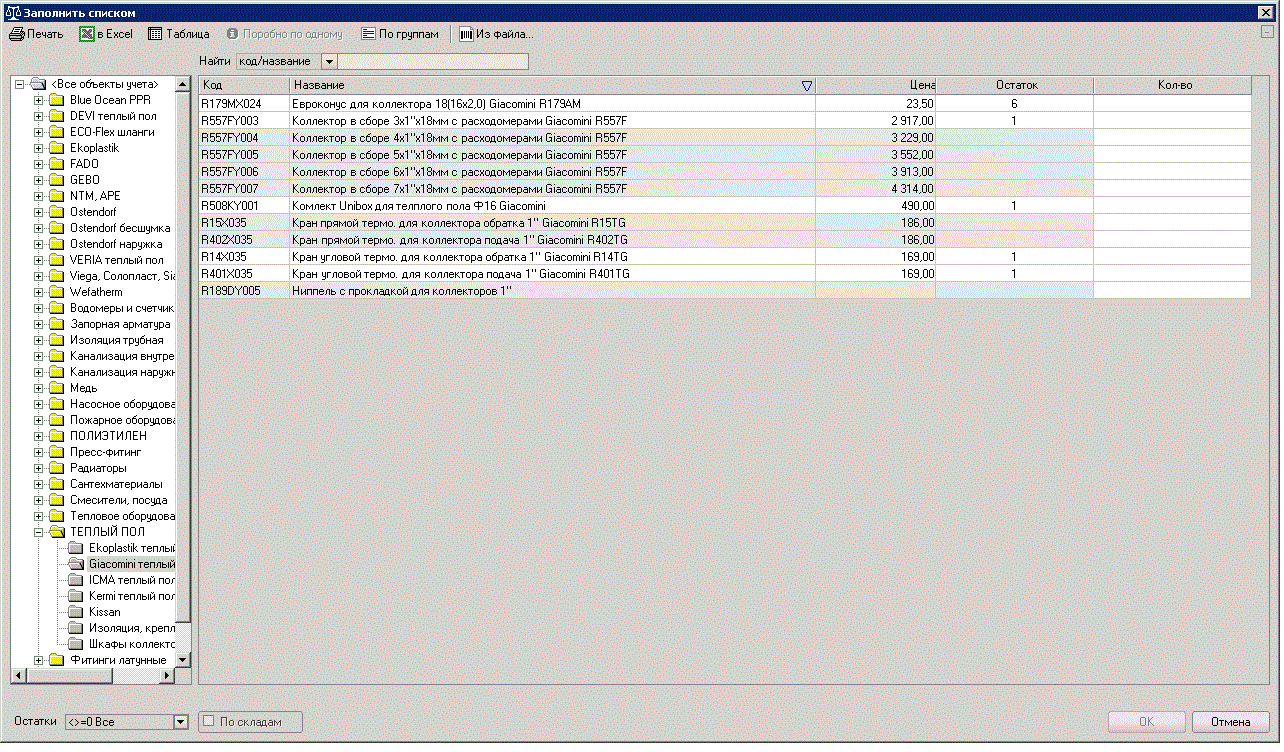Click the Комлект Unibox для теплого пола row name

point(419,206)
